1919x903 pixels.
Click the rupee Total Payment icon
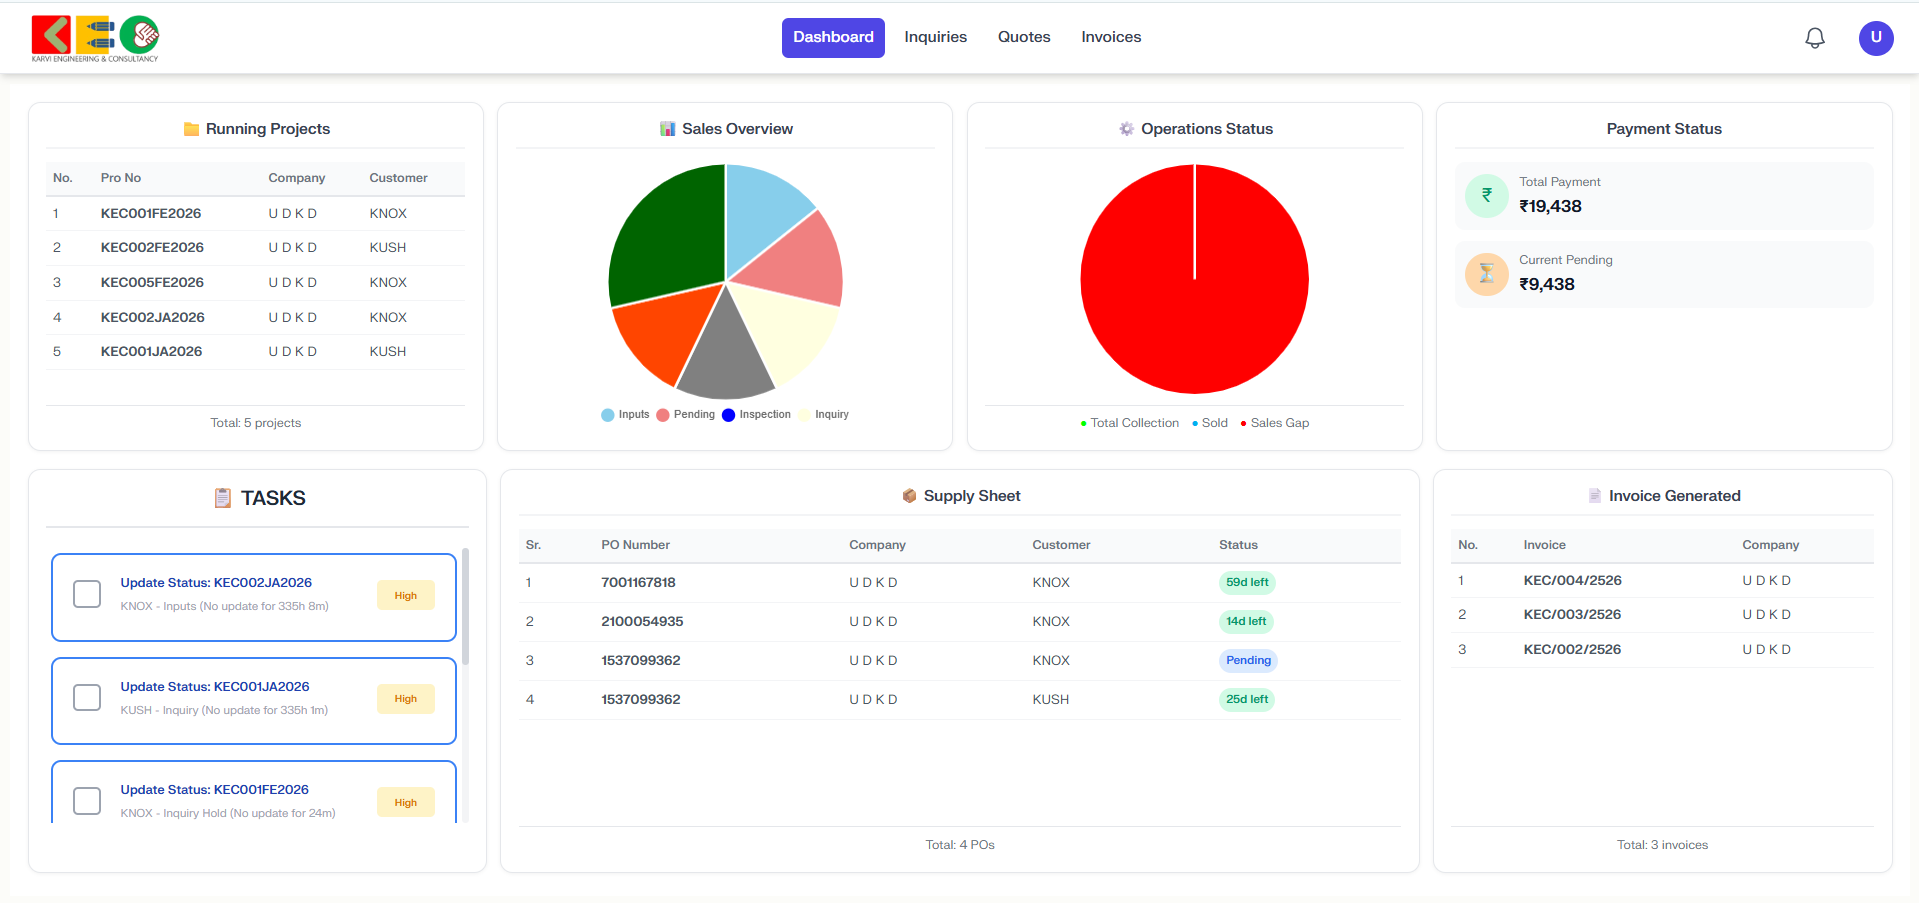(x=1486, y=196)
